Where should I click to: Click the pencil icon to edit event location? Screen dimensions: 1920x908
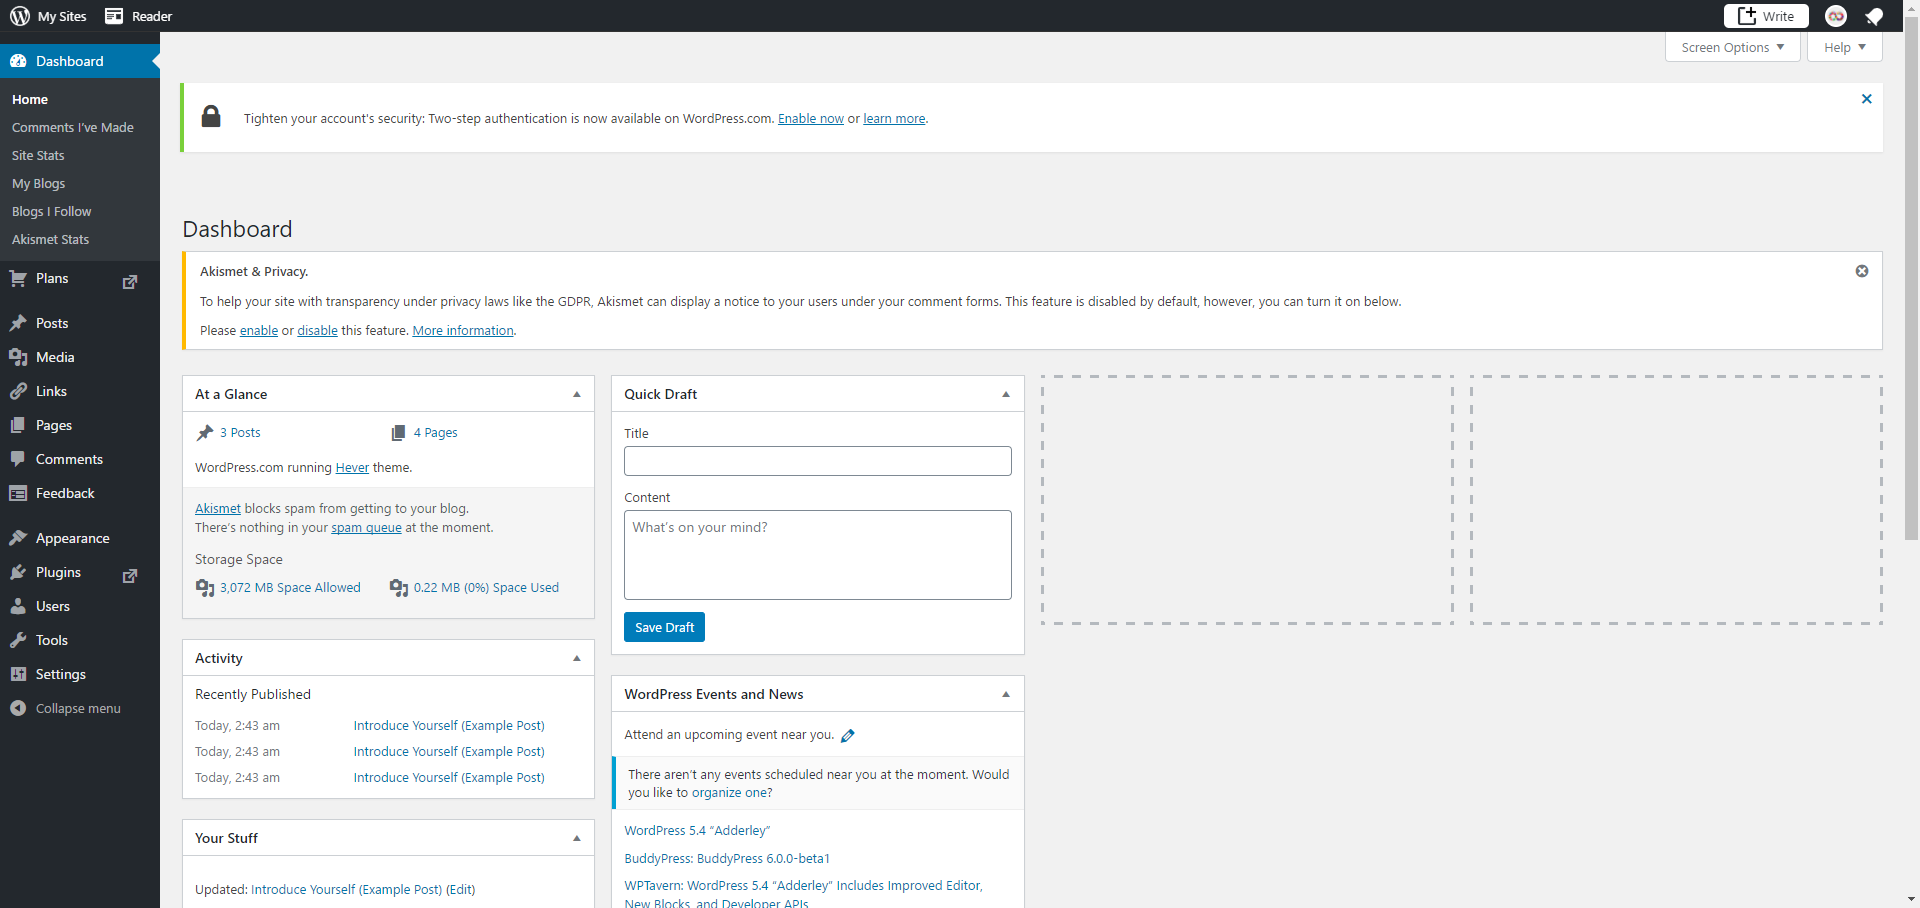848,736
